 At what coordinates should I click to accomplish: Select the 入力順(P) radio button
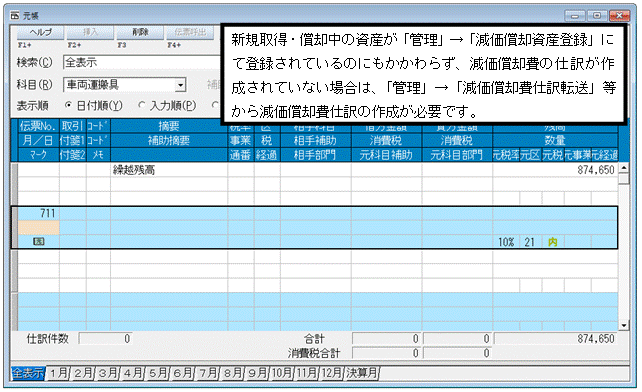coord(142,105)
